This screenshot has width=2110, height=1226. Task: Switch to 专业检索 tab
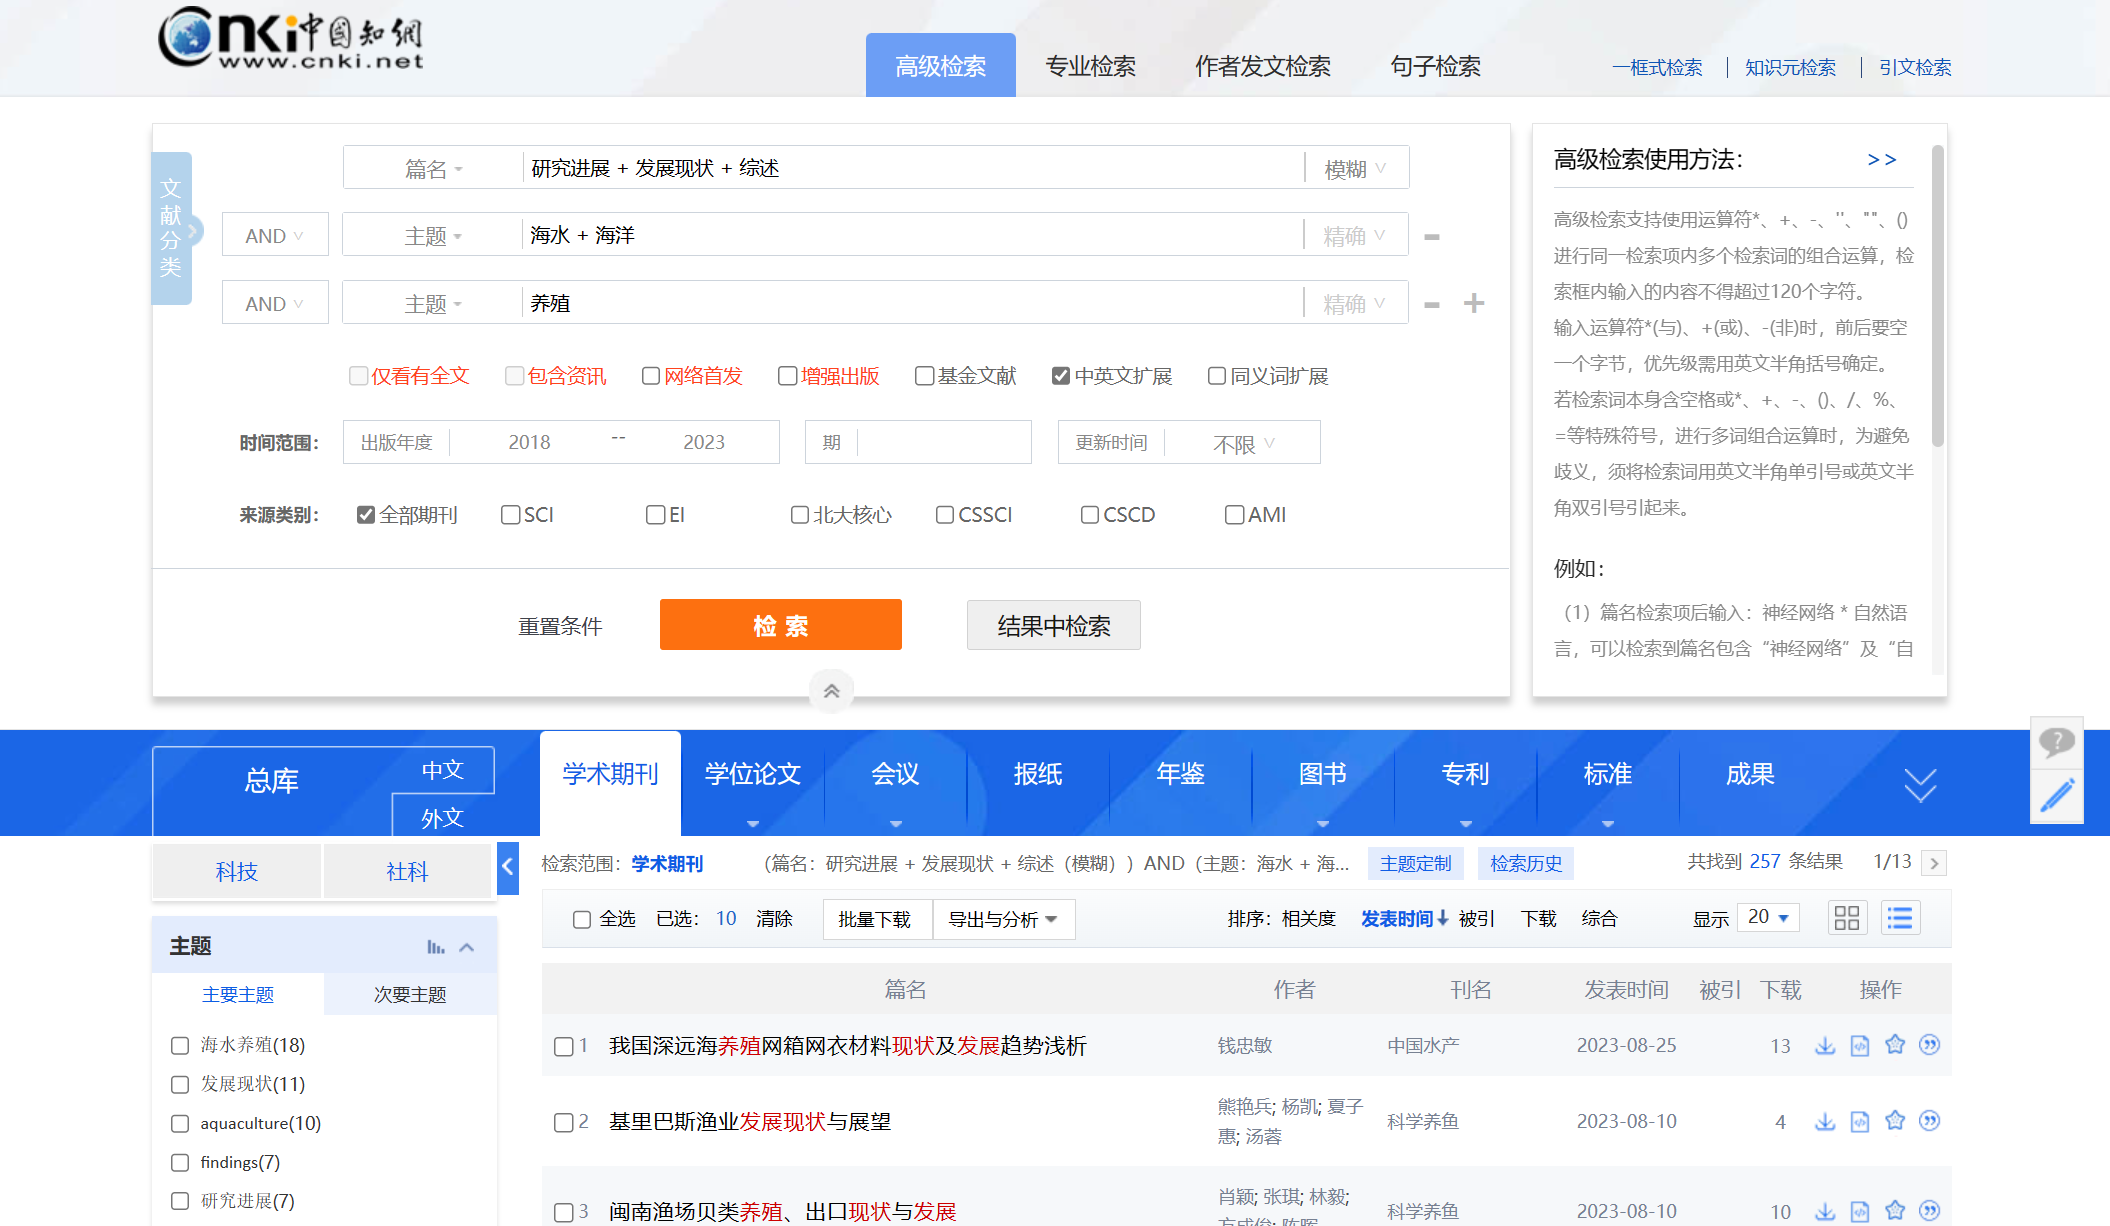[1090, 66]
